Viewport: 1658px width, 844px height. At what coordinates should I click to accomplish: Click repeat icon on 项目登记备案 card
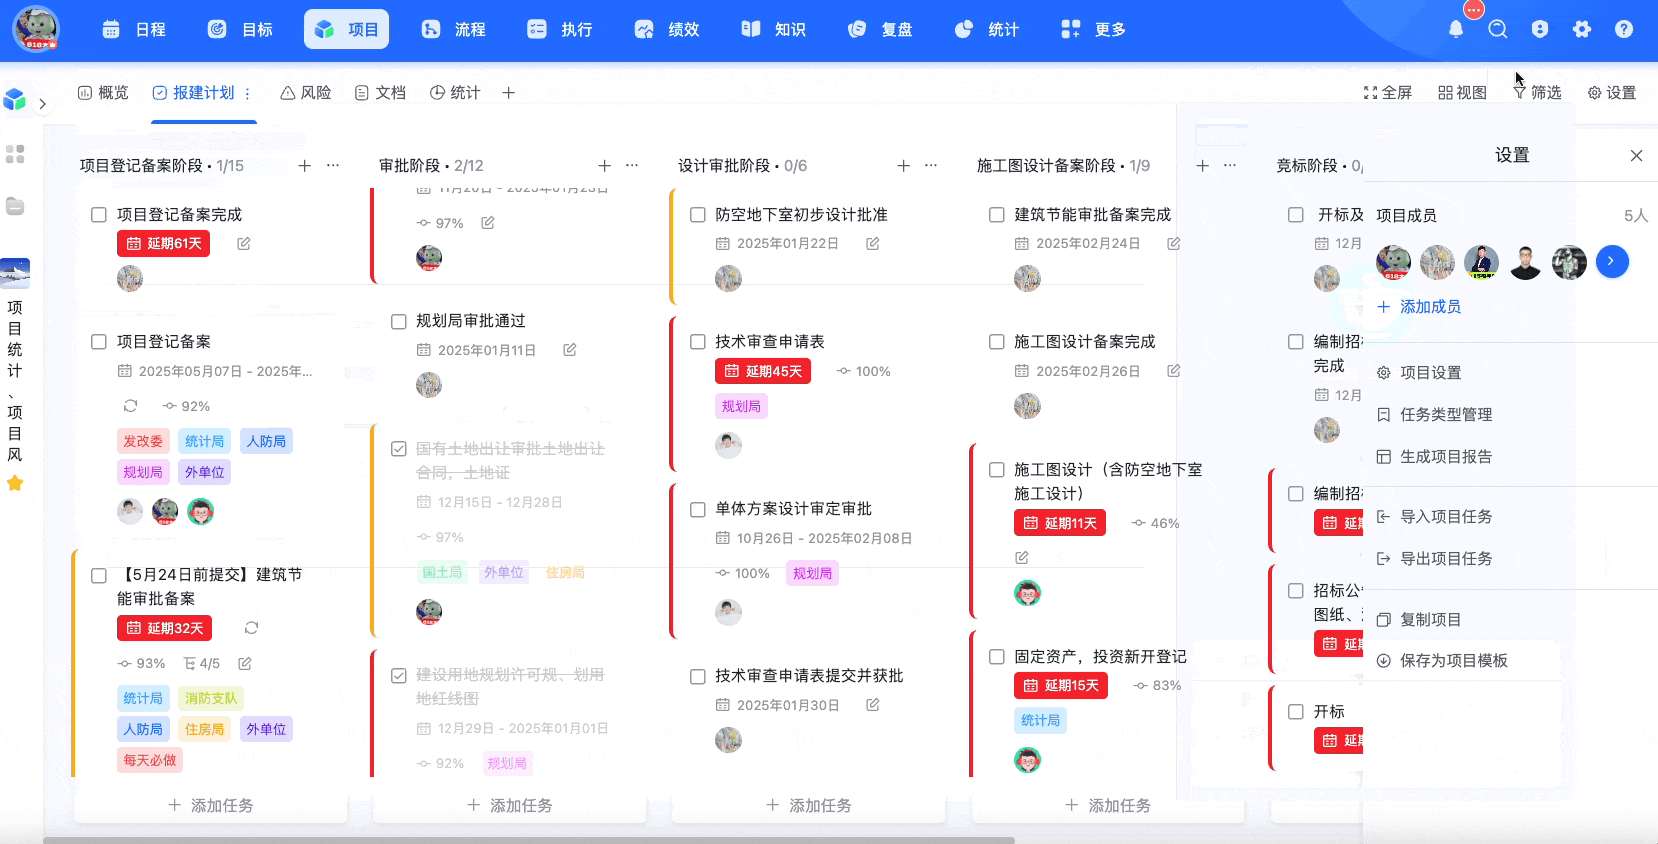[x=130, y=406]
